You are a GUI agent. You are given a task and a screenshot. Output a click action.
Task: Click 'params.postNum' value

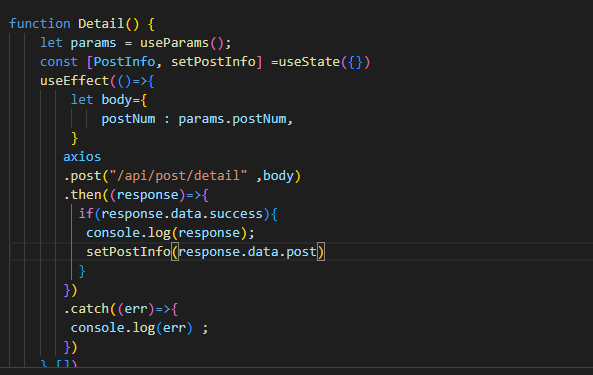click(232, 119)
